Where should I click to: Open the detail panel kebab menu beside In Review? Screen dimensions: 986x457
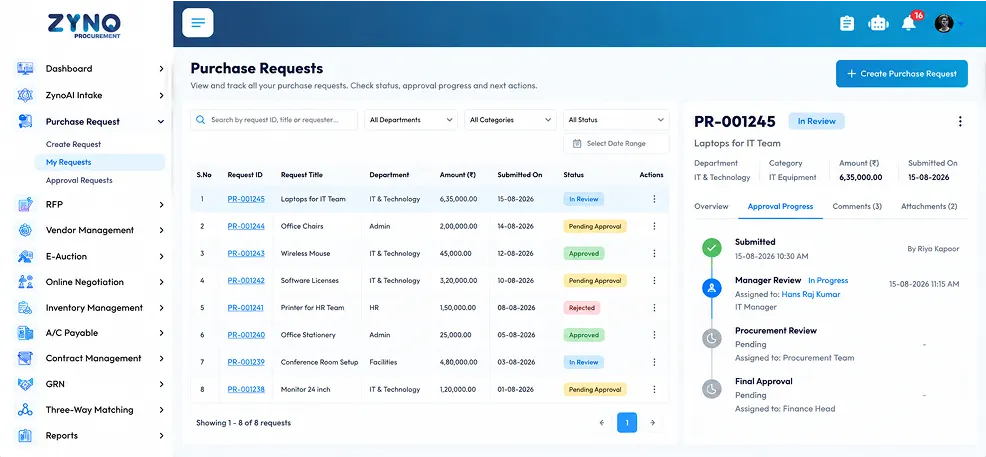[960, 121]
